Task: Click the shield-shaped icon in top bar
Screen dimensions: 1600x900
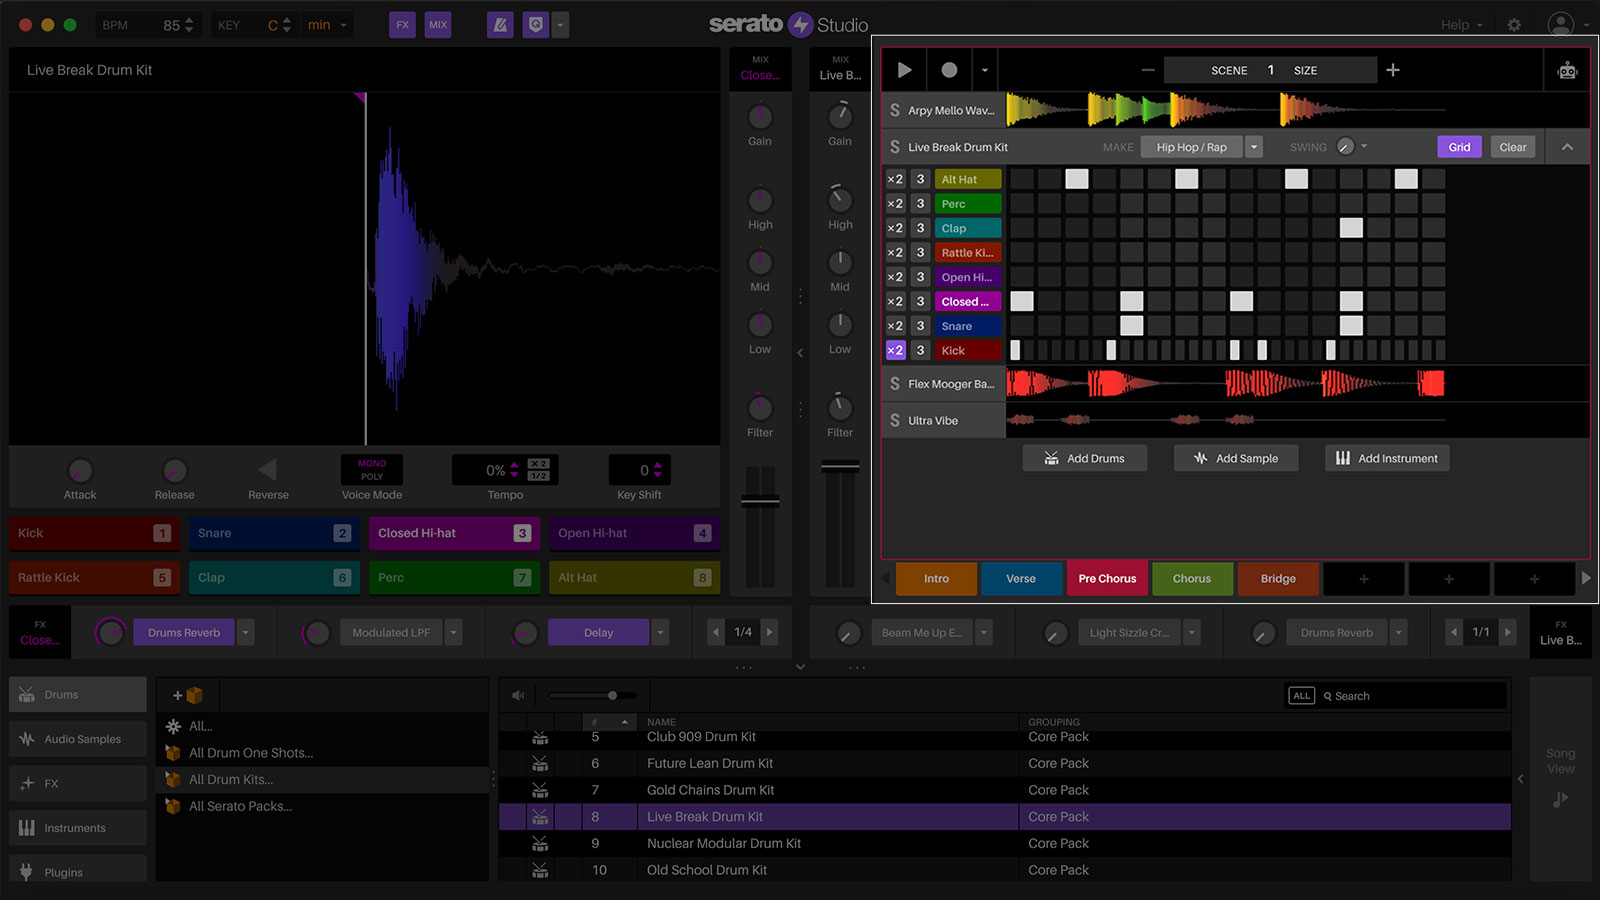Action: 536,25
